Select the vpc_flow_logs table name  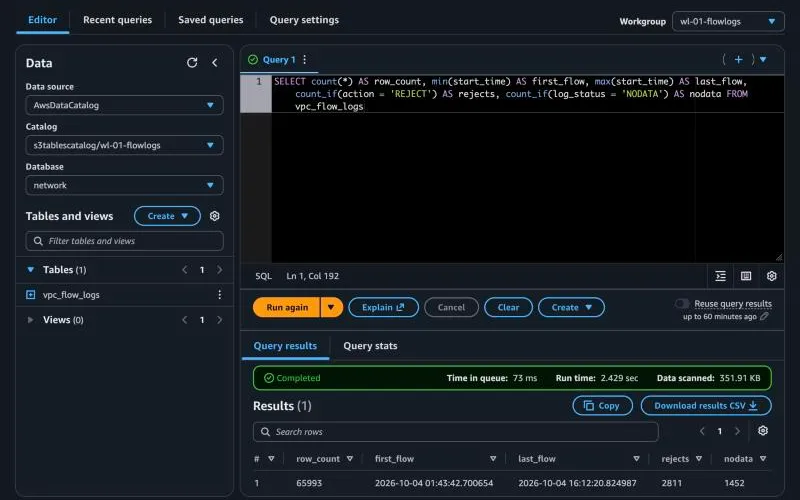[x=71, y=295]
